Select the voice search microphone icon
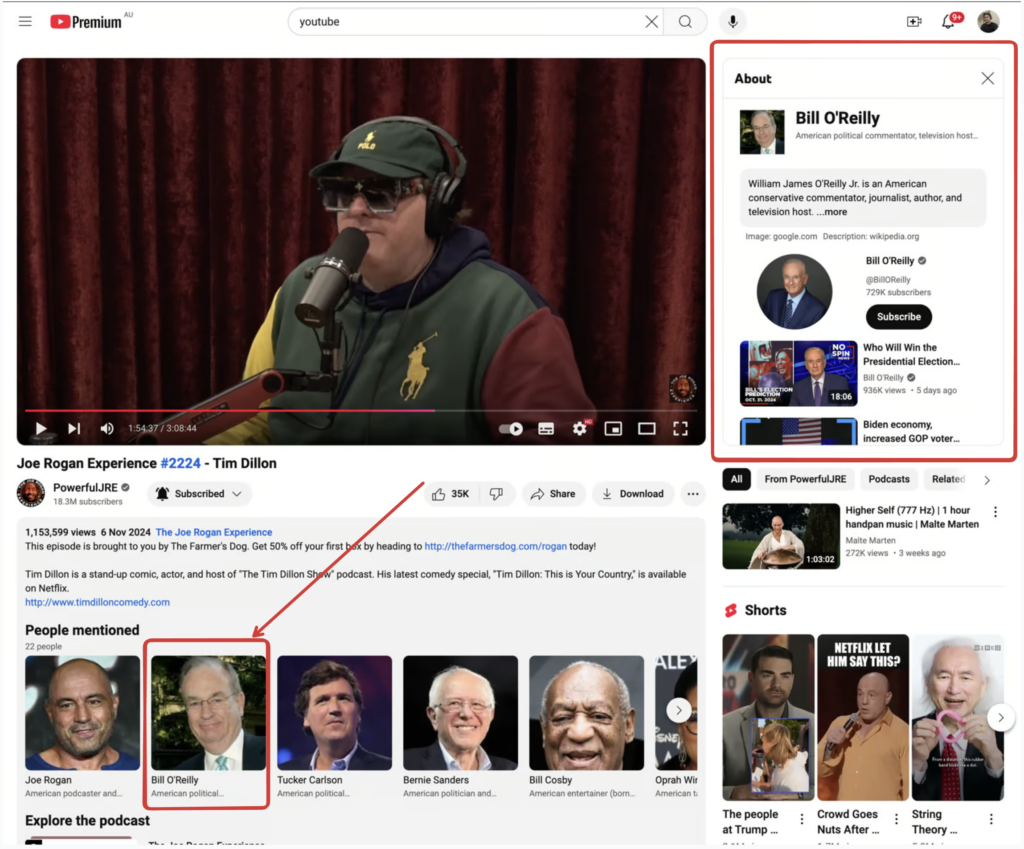 (x=733, y=21)
